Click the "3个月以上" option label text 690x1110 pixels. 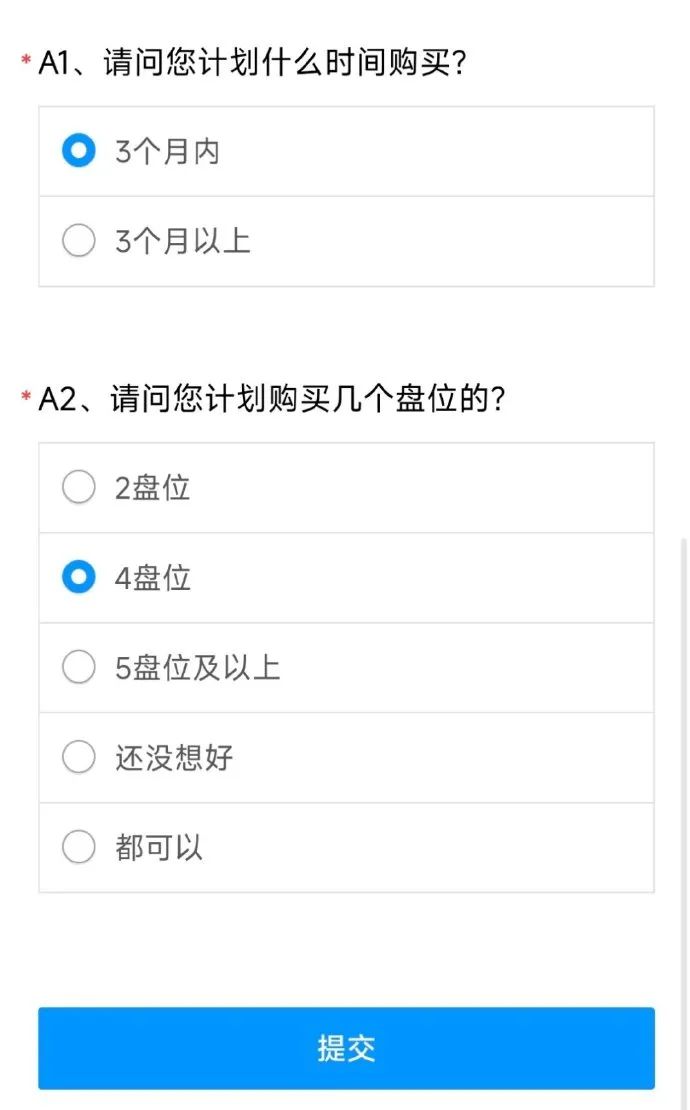pos(182,241)
